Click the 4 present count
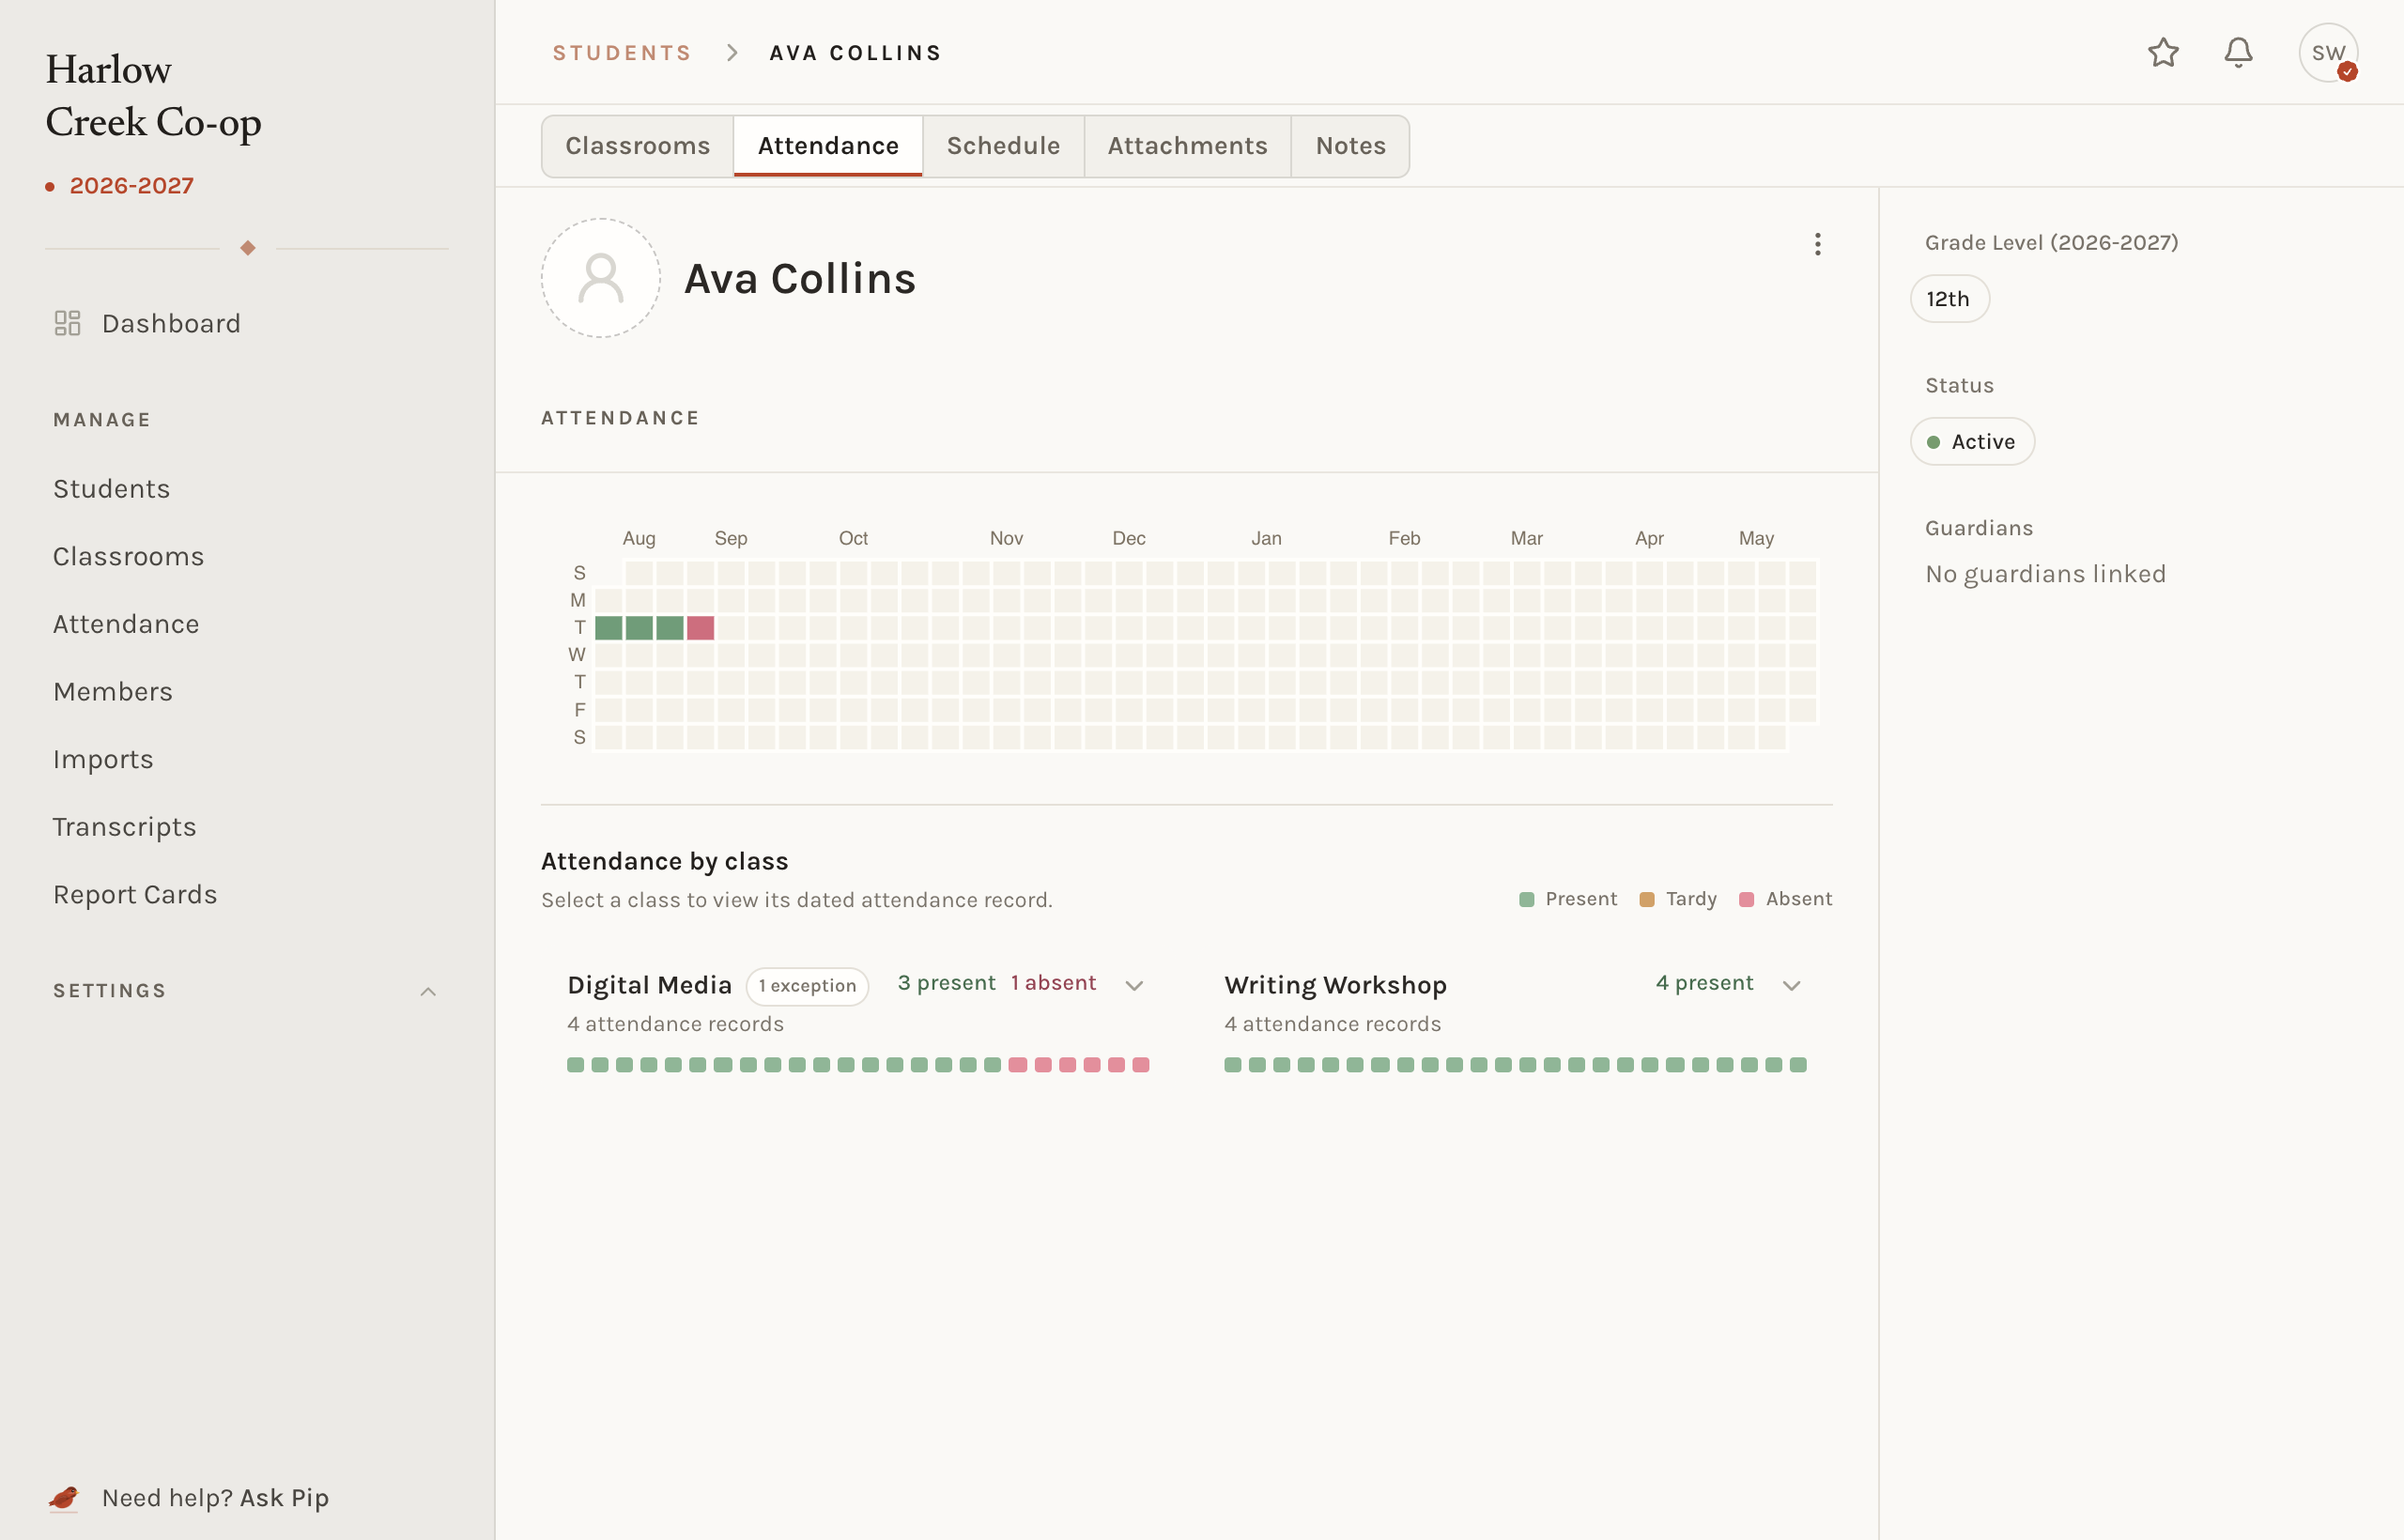 coord(1704,983)
